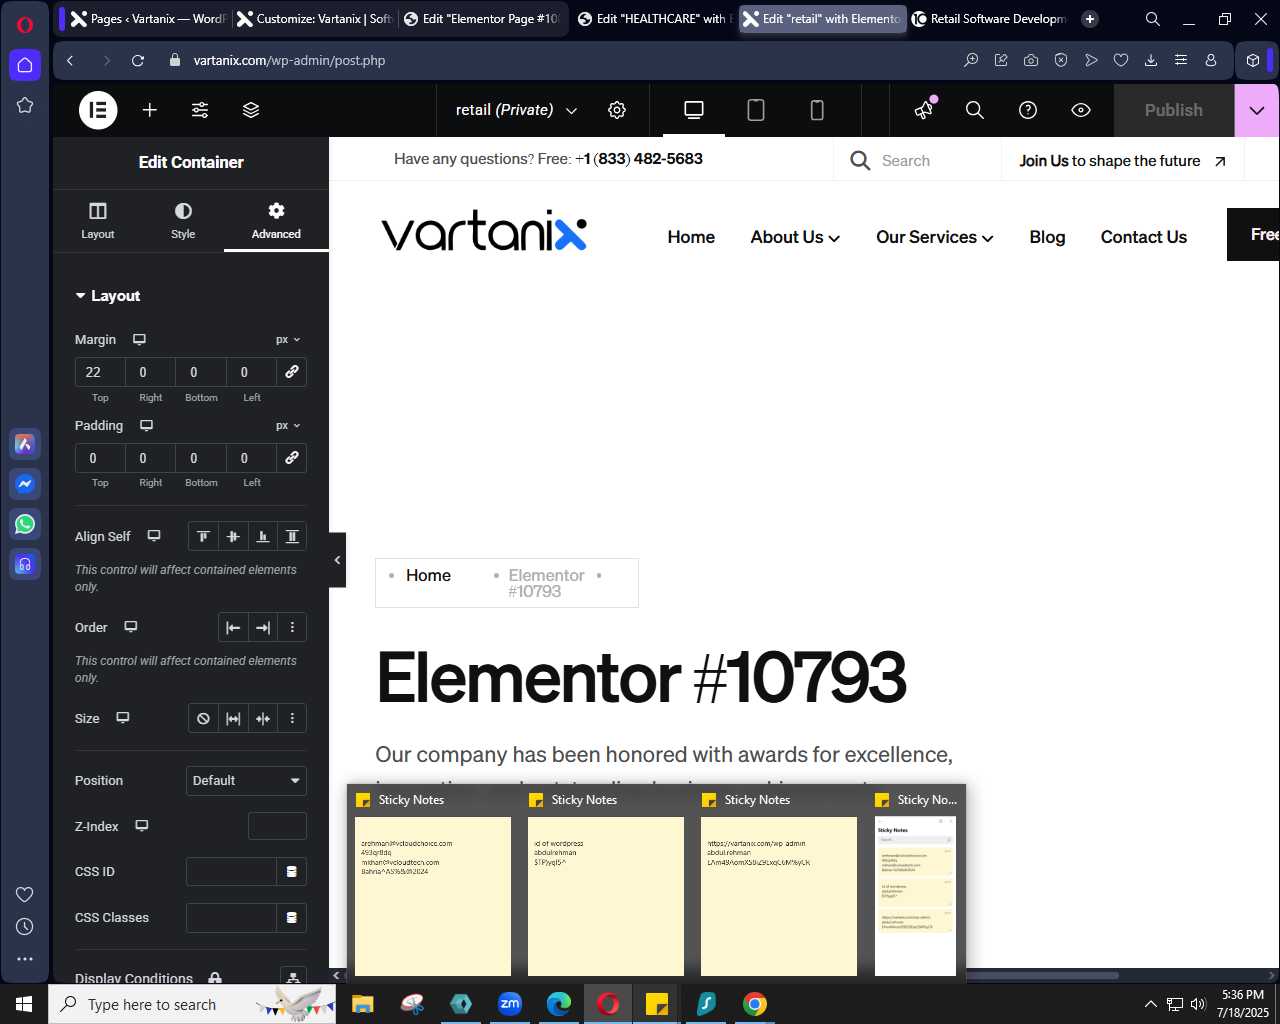Switch to tablet responsive view

756,110
